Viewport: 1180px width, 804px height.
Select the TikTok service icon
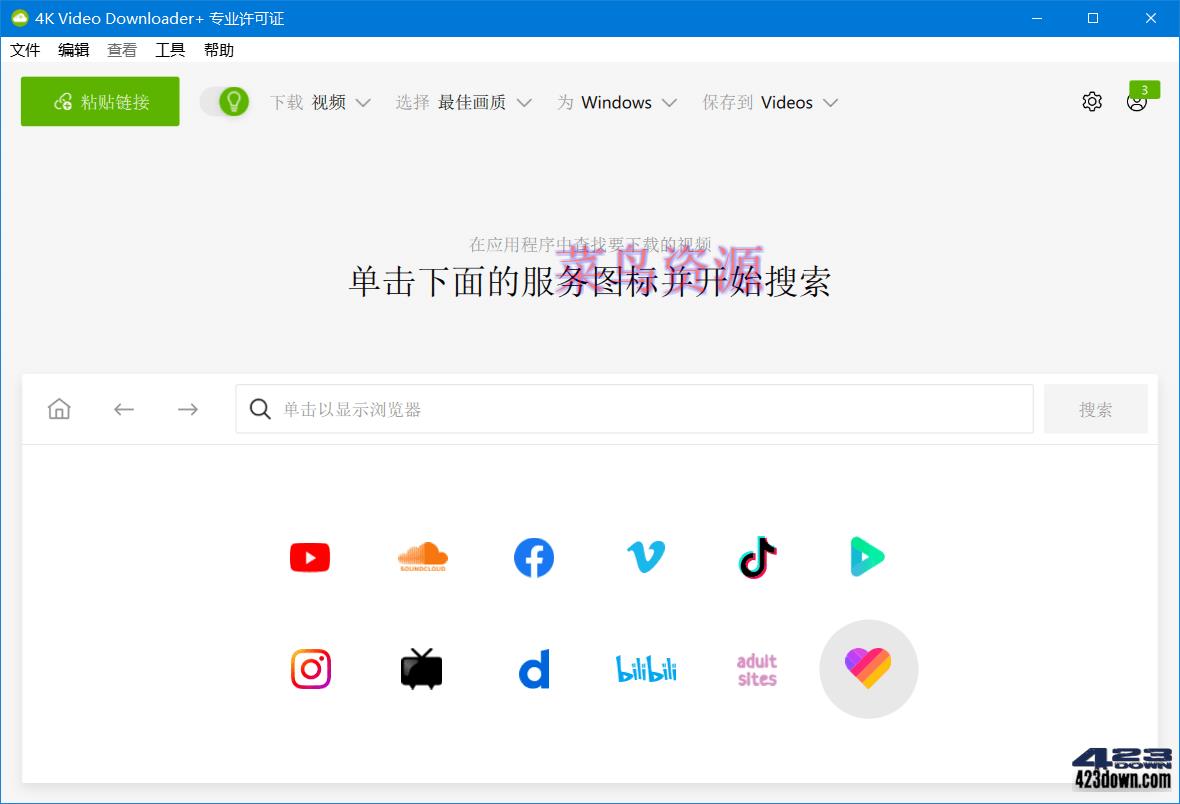[756, 557]
